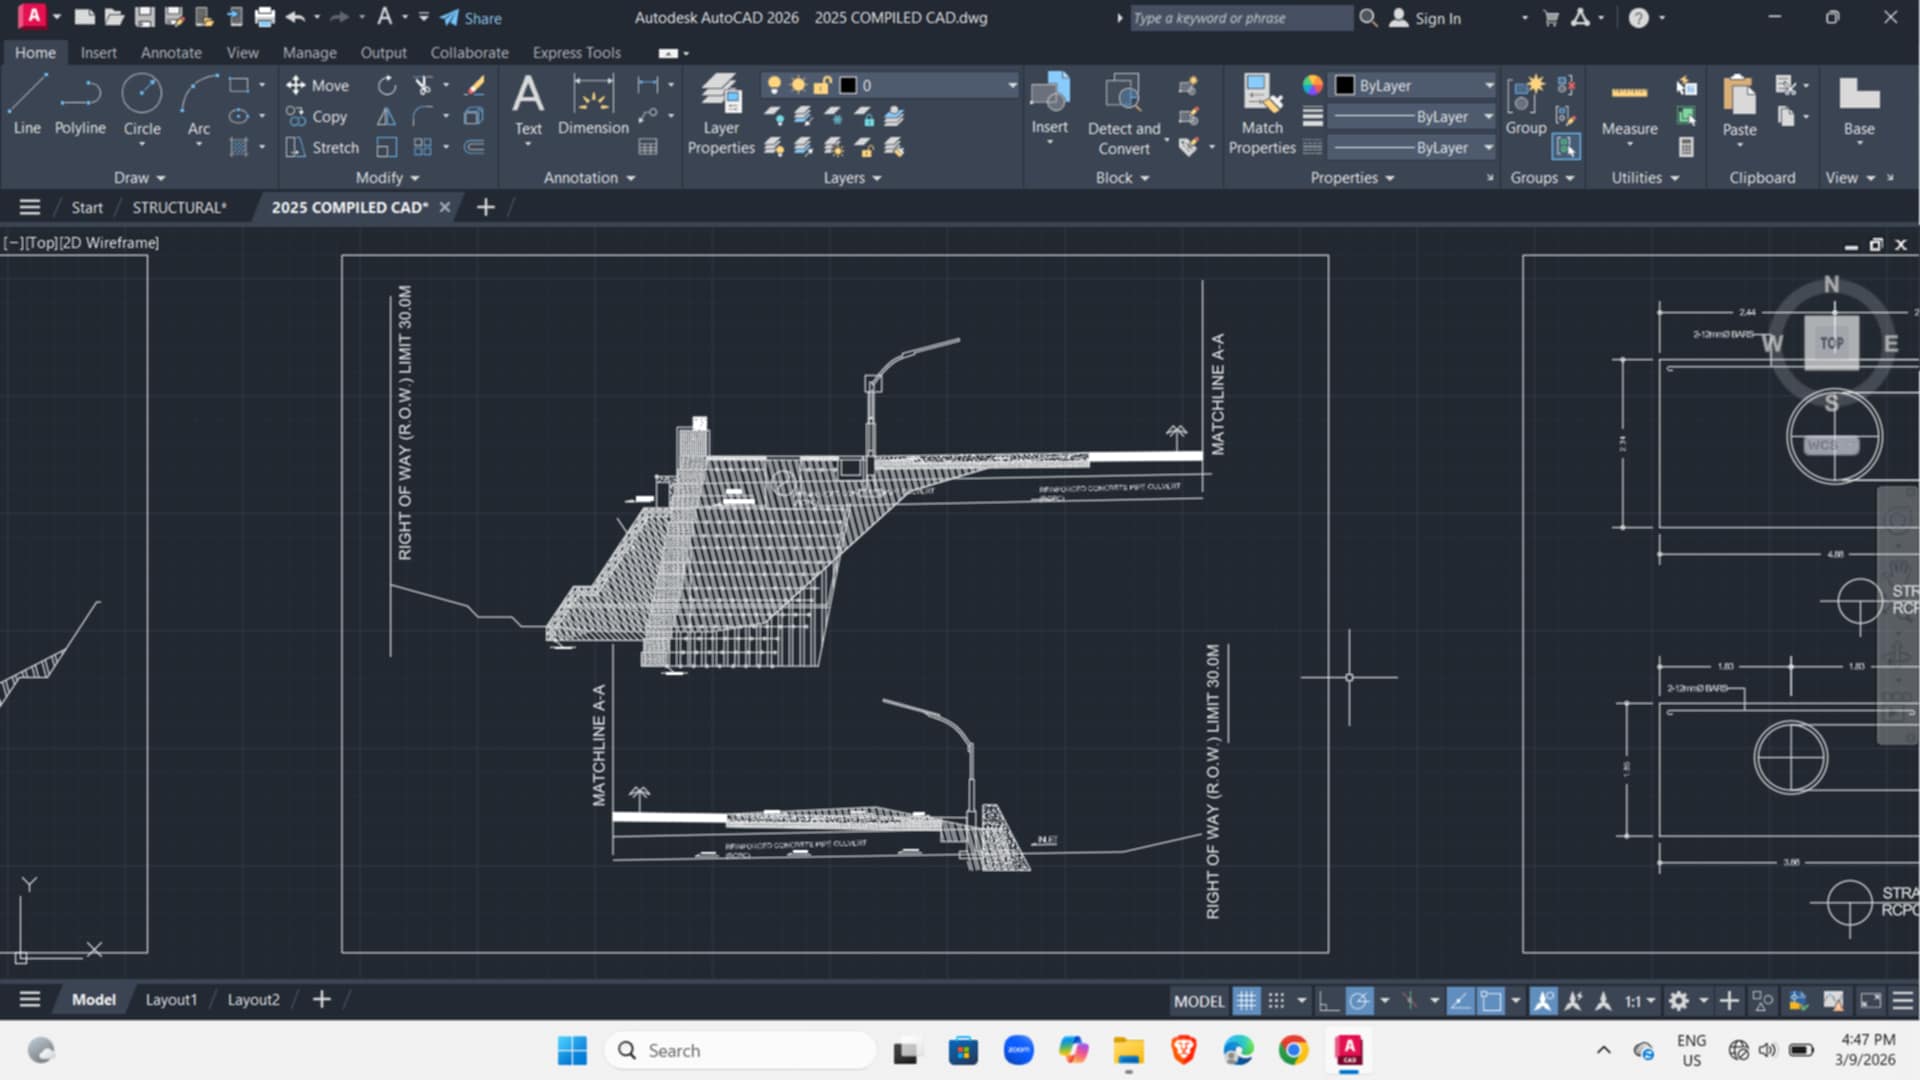Switch to the Annotate ribbon tab
The width and height of the screenshot is (1920, 1080).
tap(171, 53)
